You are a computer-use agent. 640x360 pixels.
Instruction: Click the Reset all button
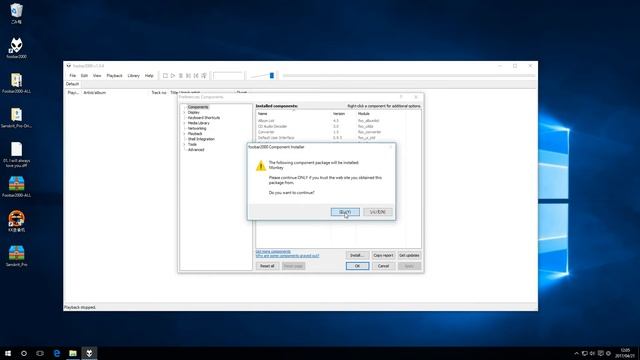tap(267, 266)
